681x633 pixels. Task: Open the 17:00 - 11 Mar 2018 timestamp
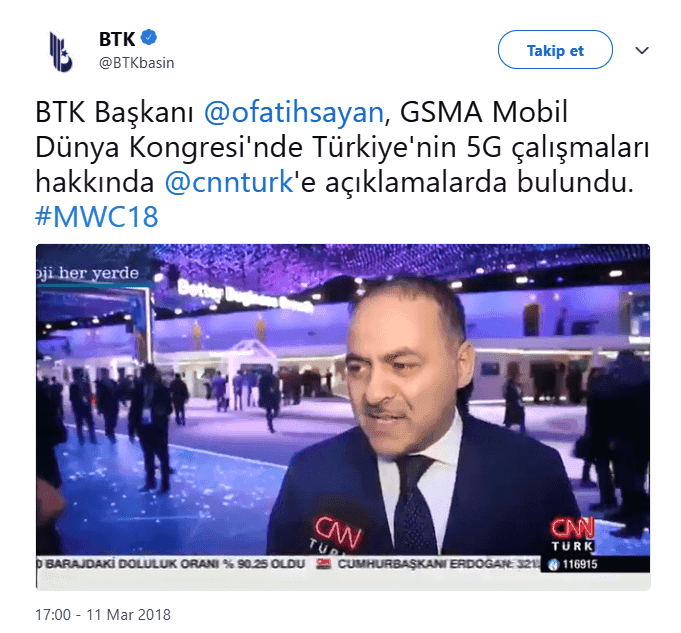(103, 614)
